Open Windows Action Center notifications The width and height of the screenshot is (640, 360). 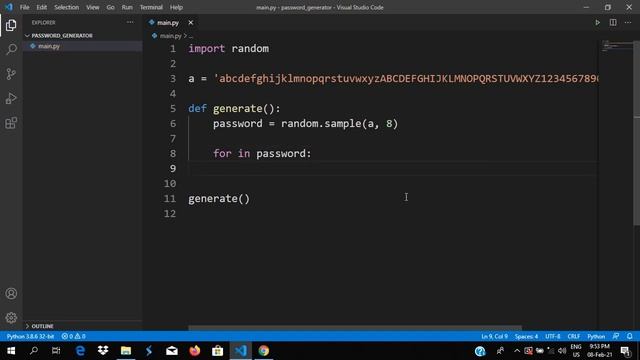click(625, 351)
